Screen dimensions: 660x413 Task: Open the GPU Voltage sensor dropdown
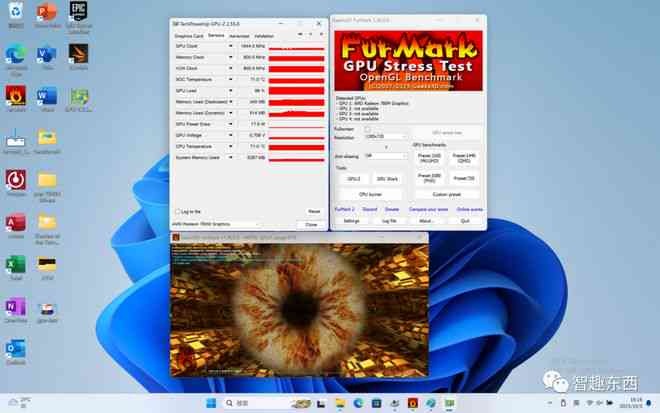click(230, 135)
